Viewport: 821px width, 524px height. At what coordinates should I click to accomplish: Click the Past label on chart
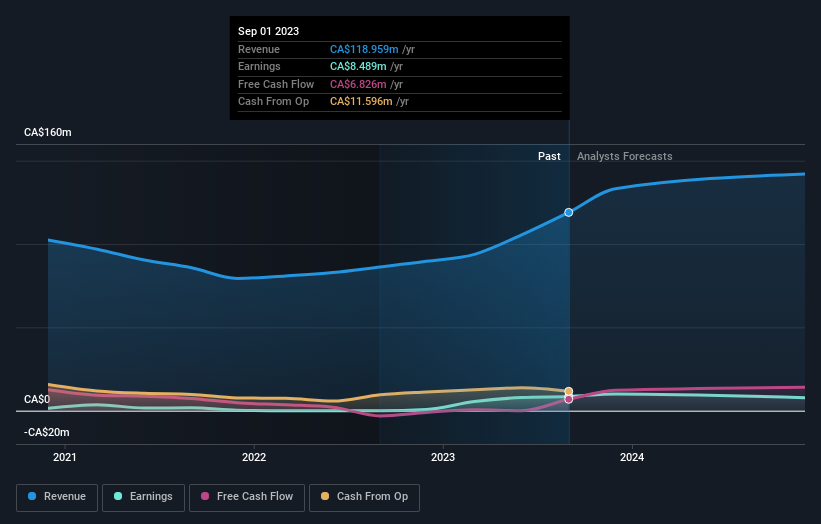(x=549, y=156)
